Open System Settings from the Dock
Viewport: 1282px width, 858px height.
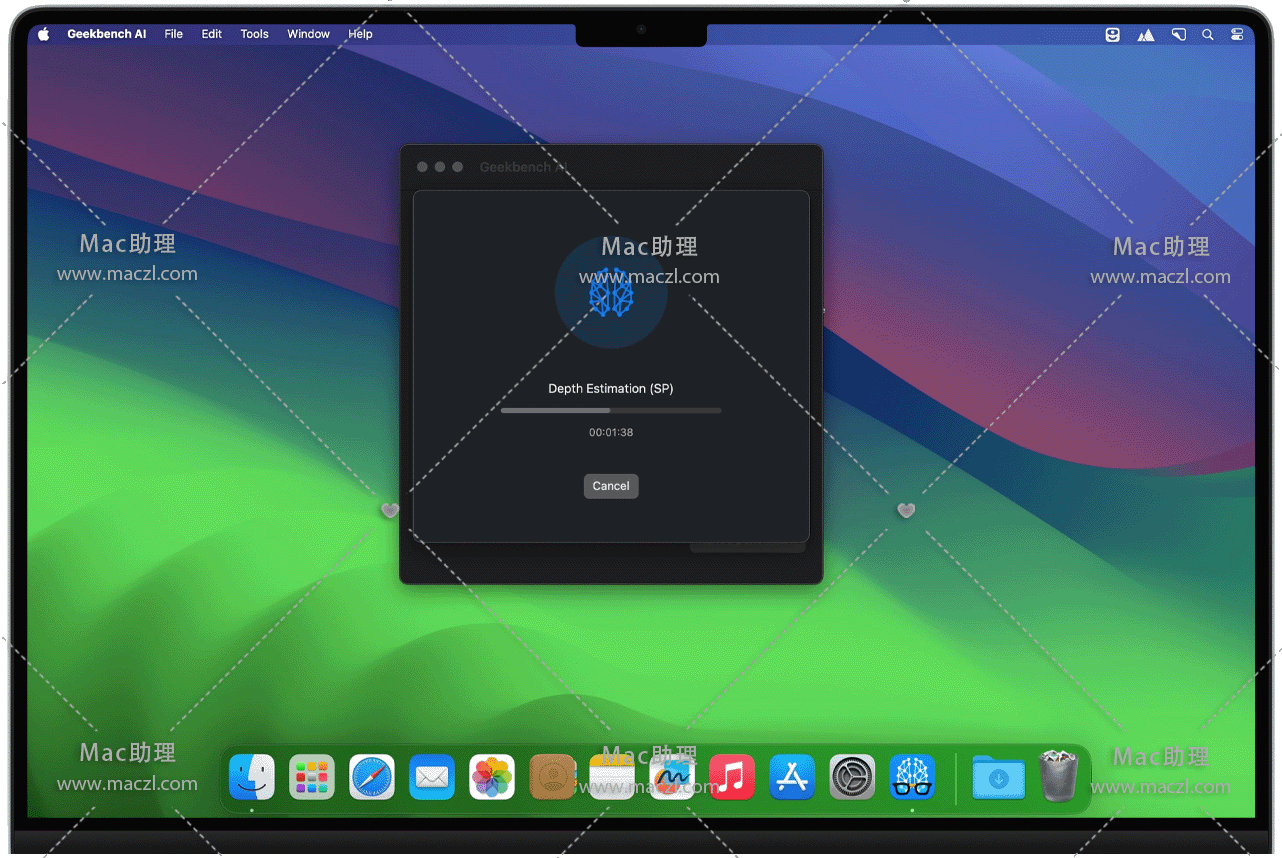(852, 777)
